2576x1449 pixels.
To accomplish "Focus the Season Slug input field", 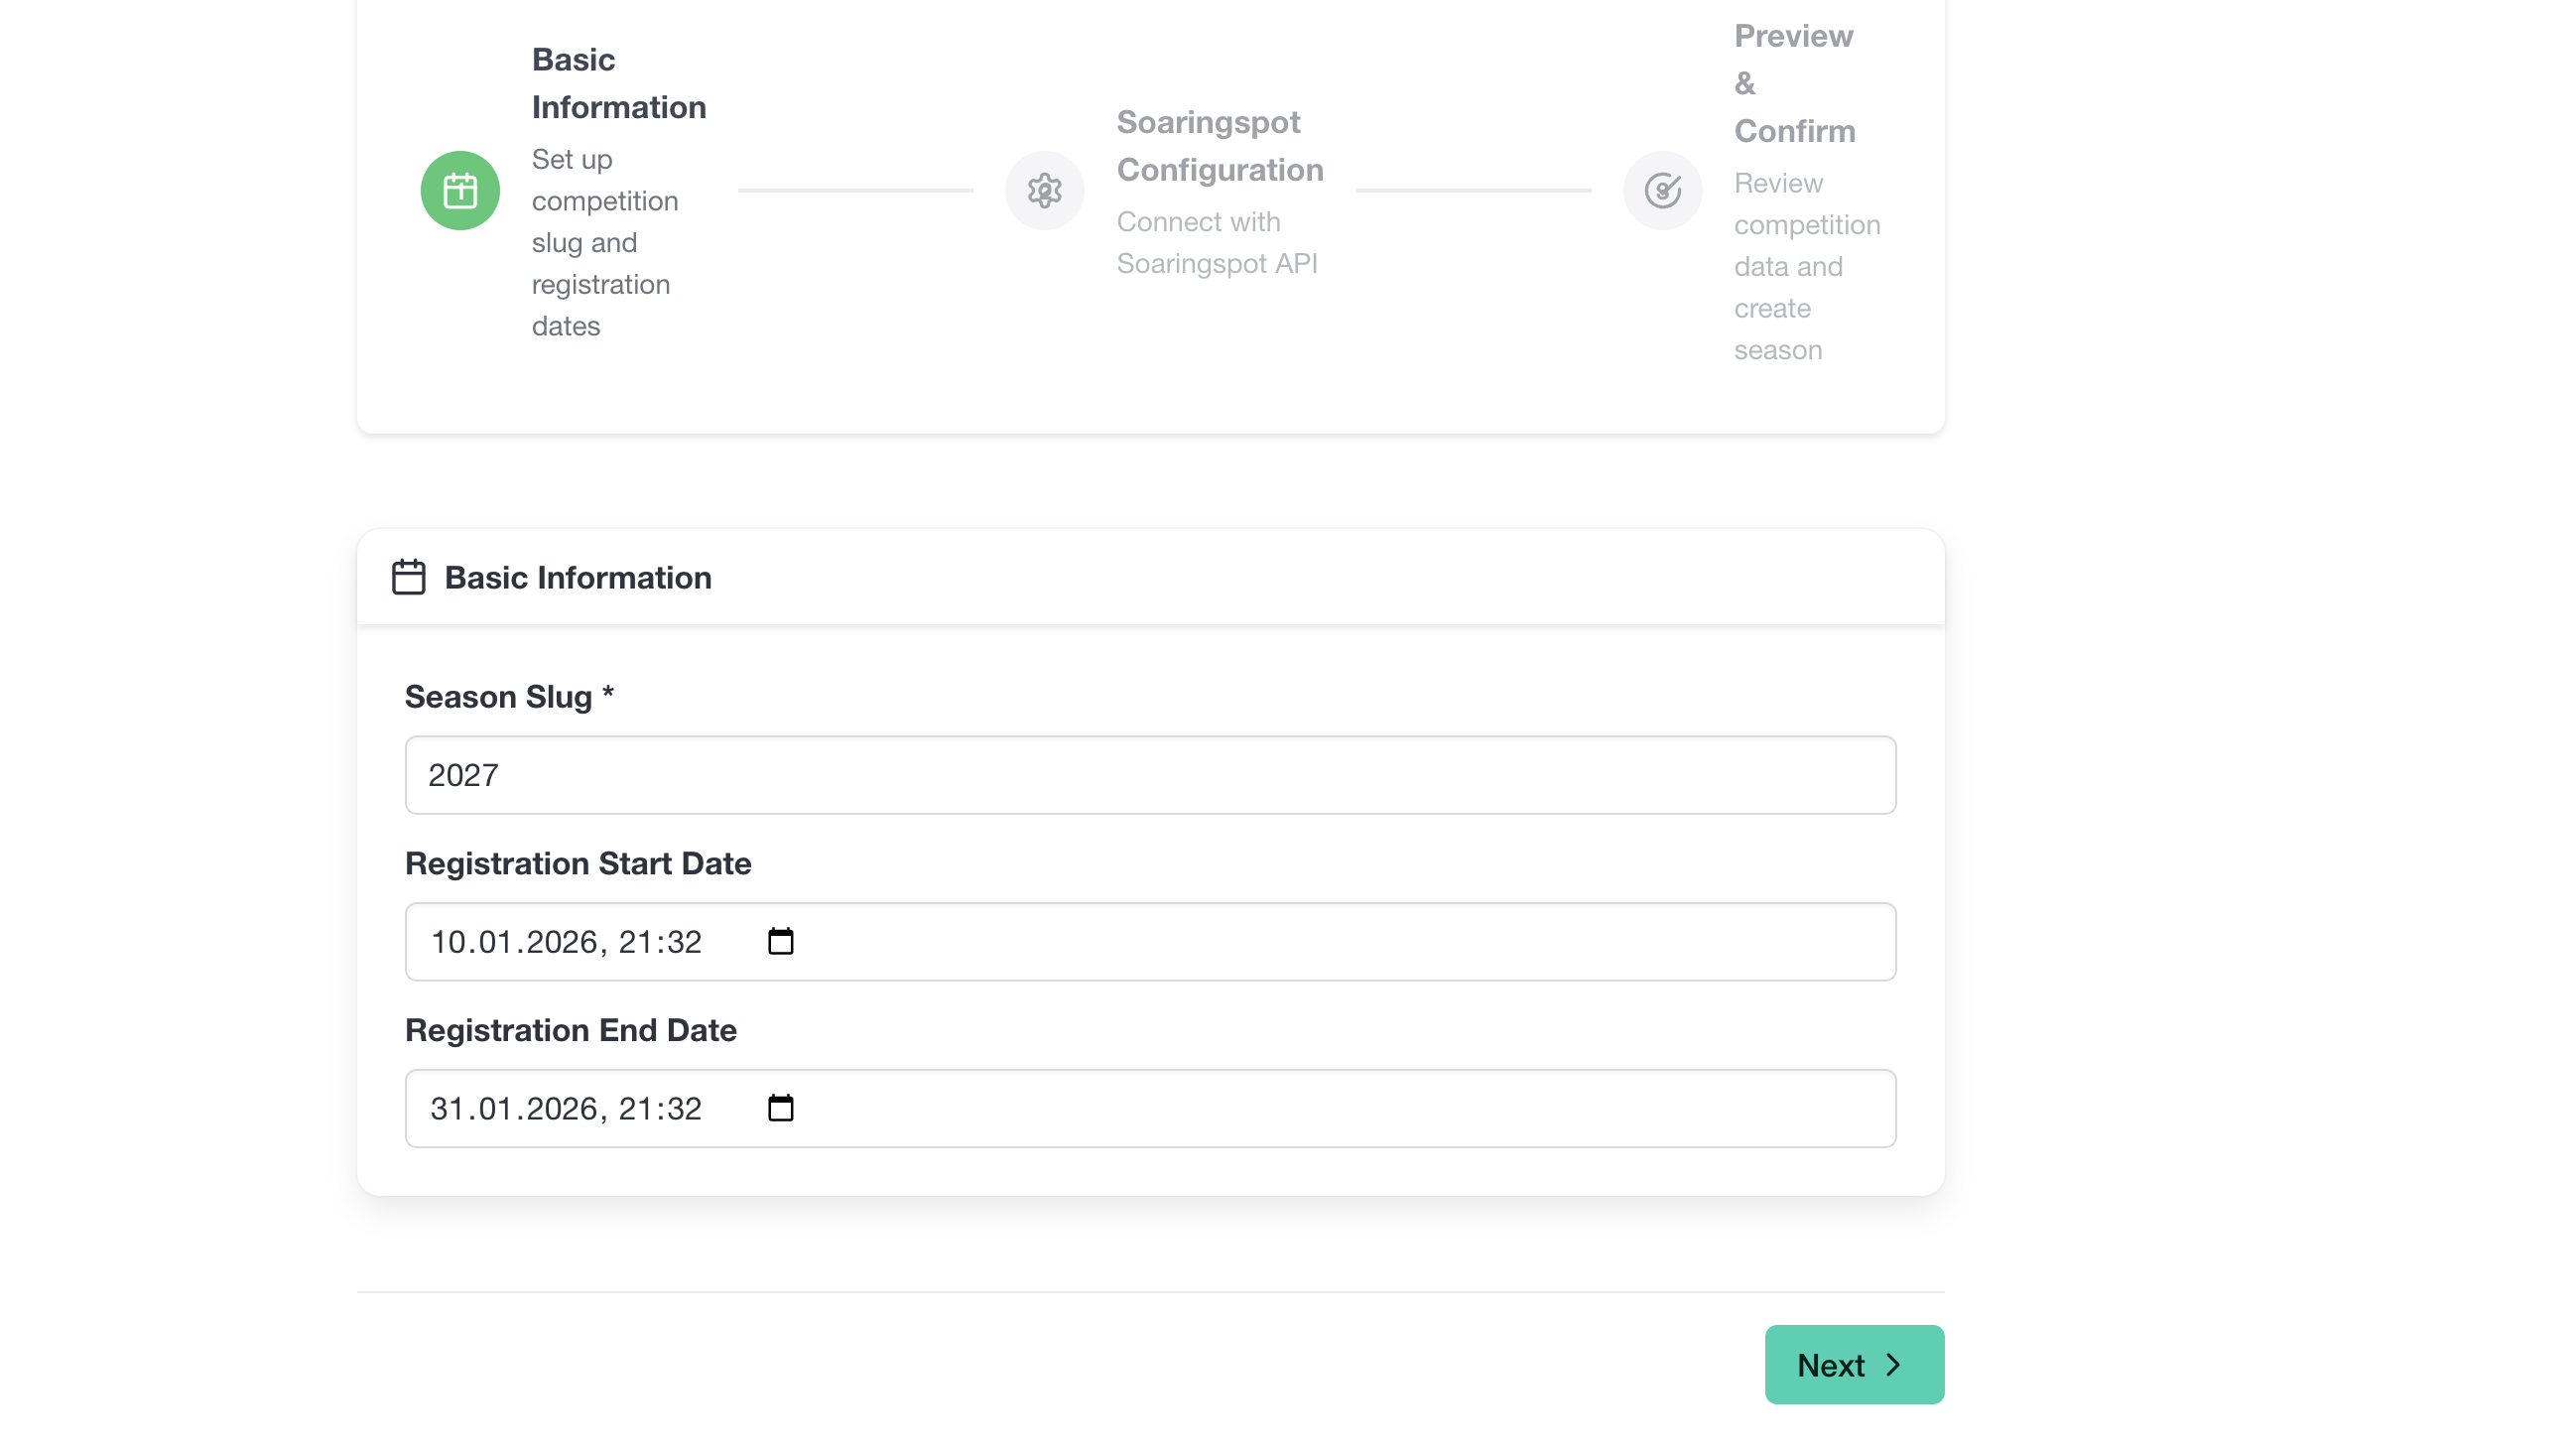I will [1150, 775].
